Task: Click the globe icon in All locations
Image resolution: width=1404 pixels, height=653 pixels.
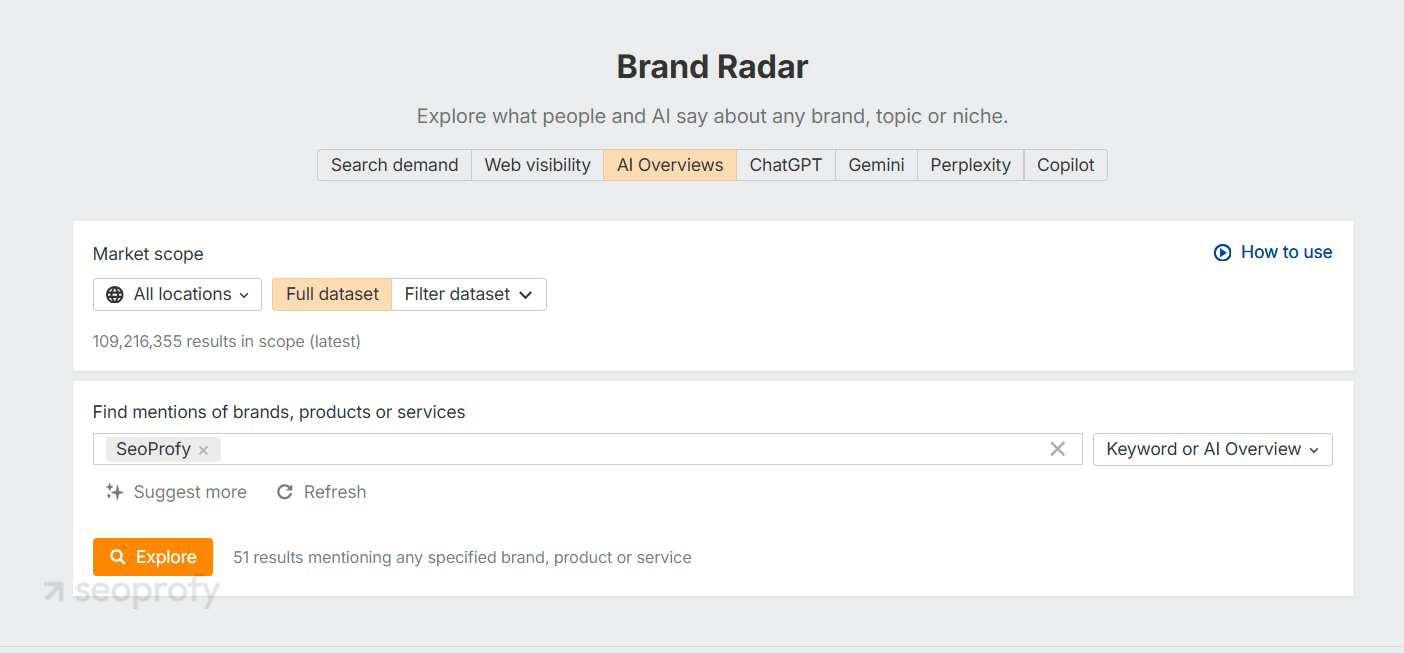Action: coord(115,295)
